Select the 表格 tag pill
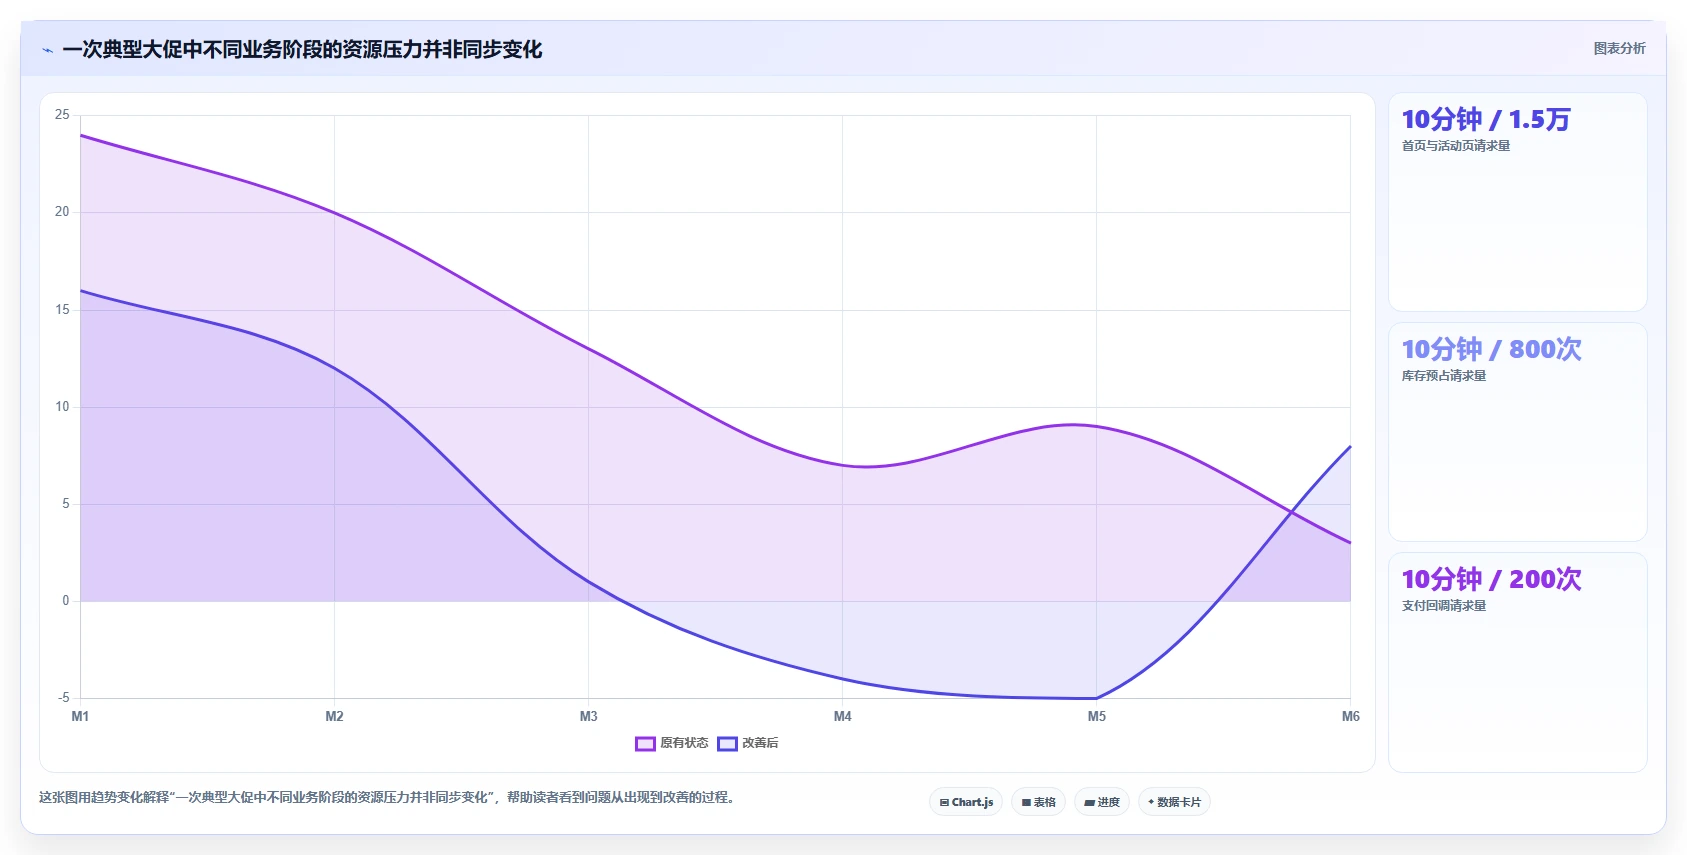The image size is (1687, 855). (x=1038, y=802)
